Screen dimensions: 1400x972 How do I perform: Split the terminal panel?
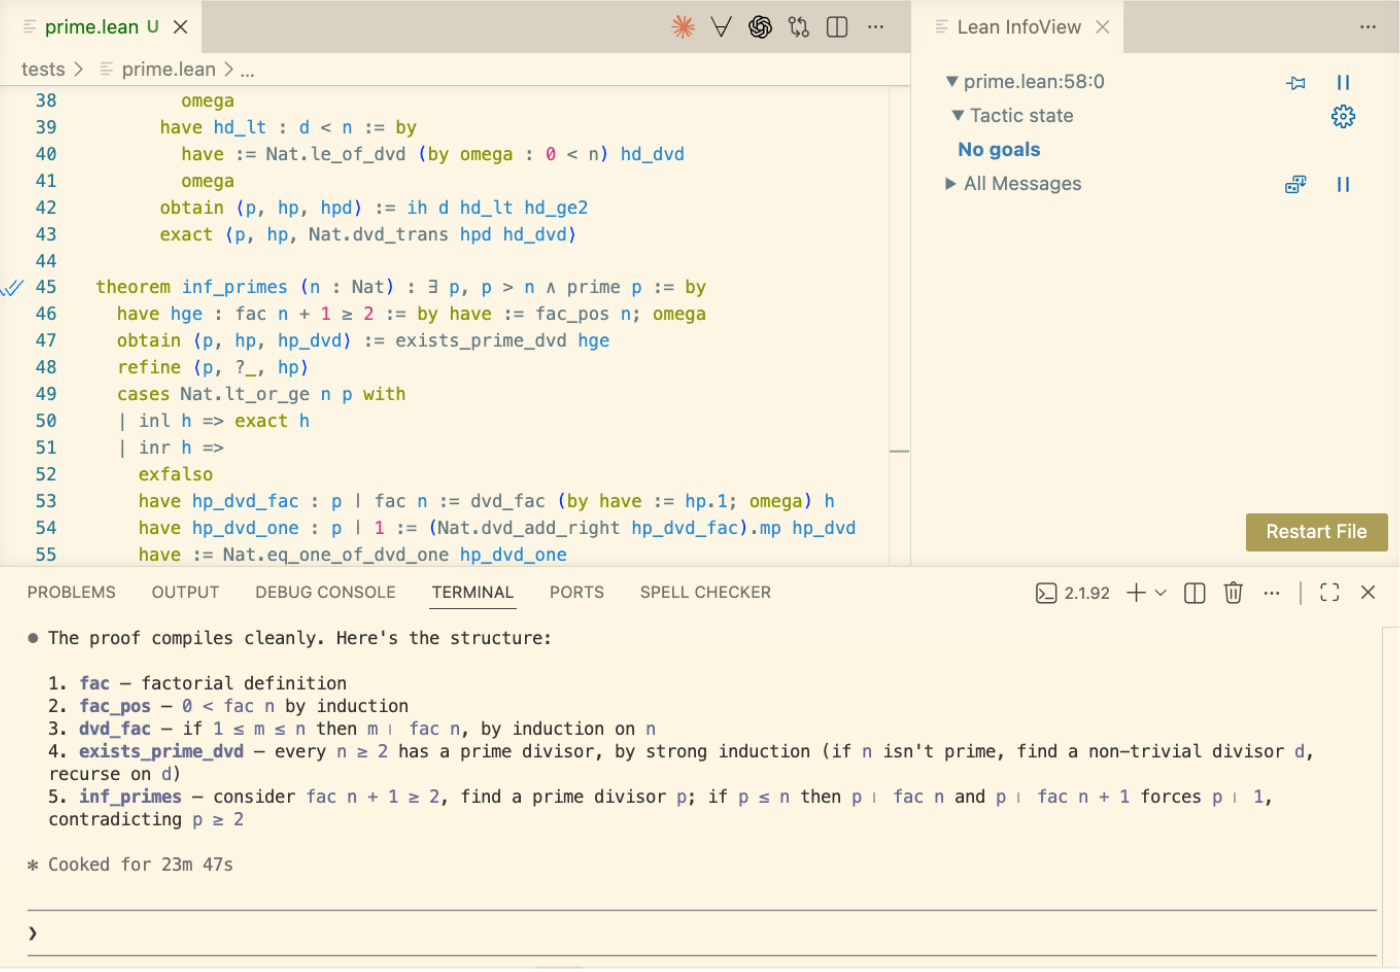[1194, 593]
